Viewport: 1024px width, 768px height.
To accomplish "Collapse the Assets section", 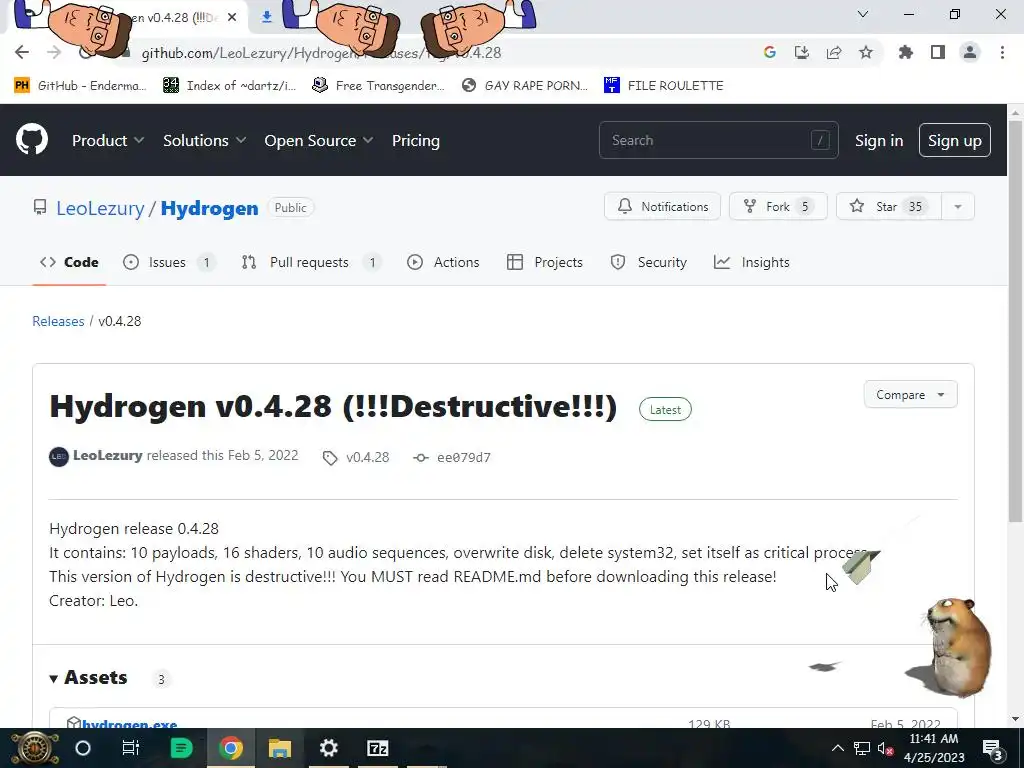I will [x=88, y=678].
